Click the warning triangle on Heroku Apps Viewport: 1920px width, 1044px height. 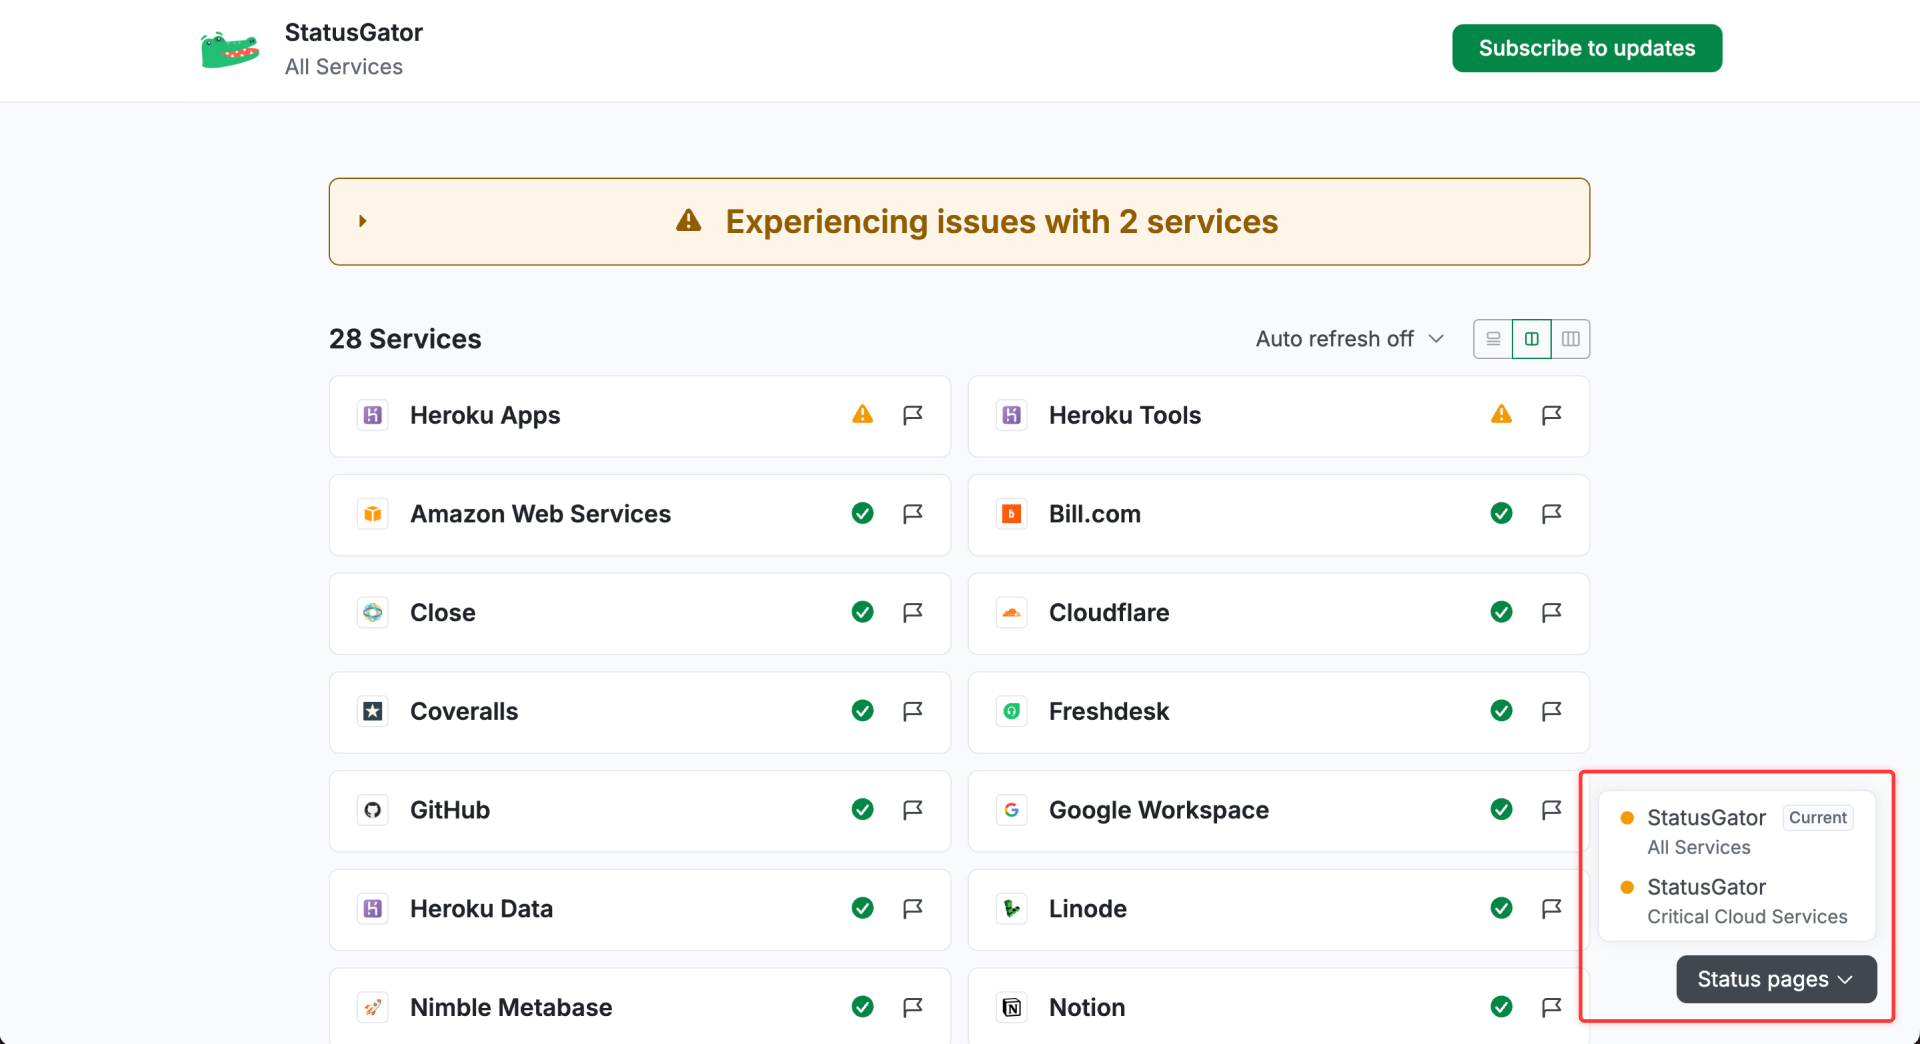click(862, 414)
